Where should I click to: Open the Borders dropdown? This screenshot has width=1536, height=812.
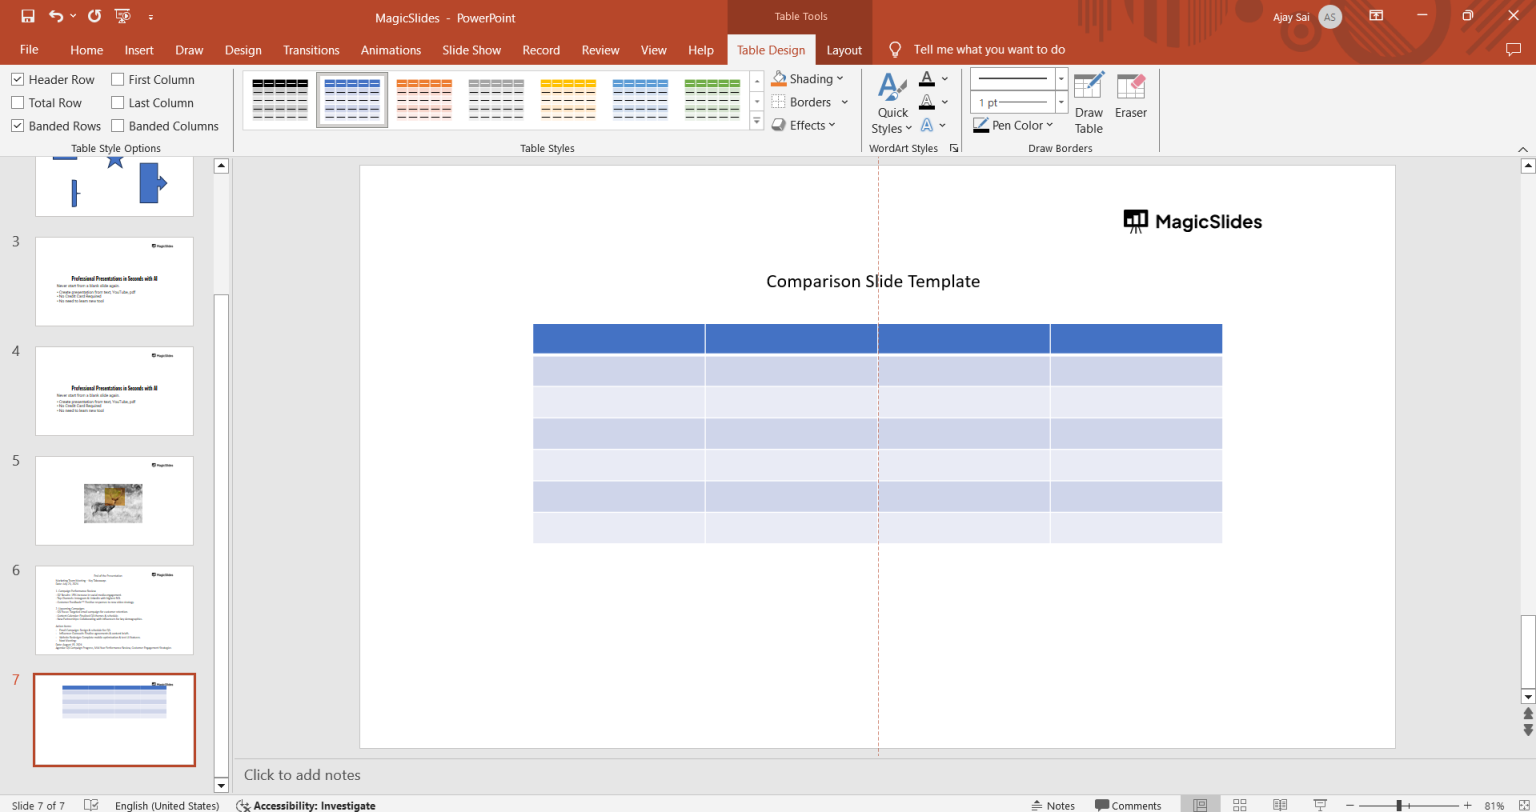click(x=810, y=102)
